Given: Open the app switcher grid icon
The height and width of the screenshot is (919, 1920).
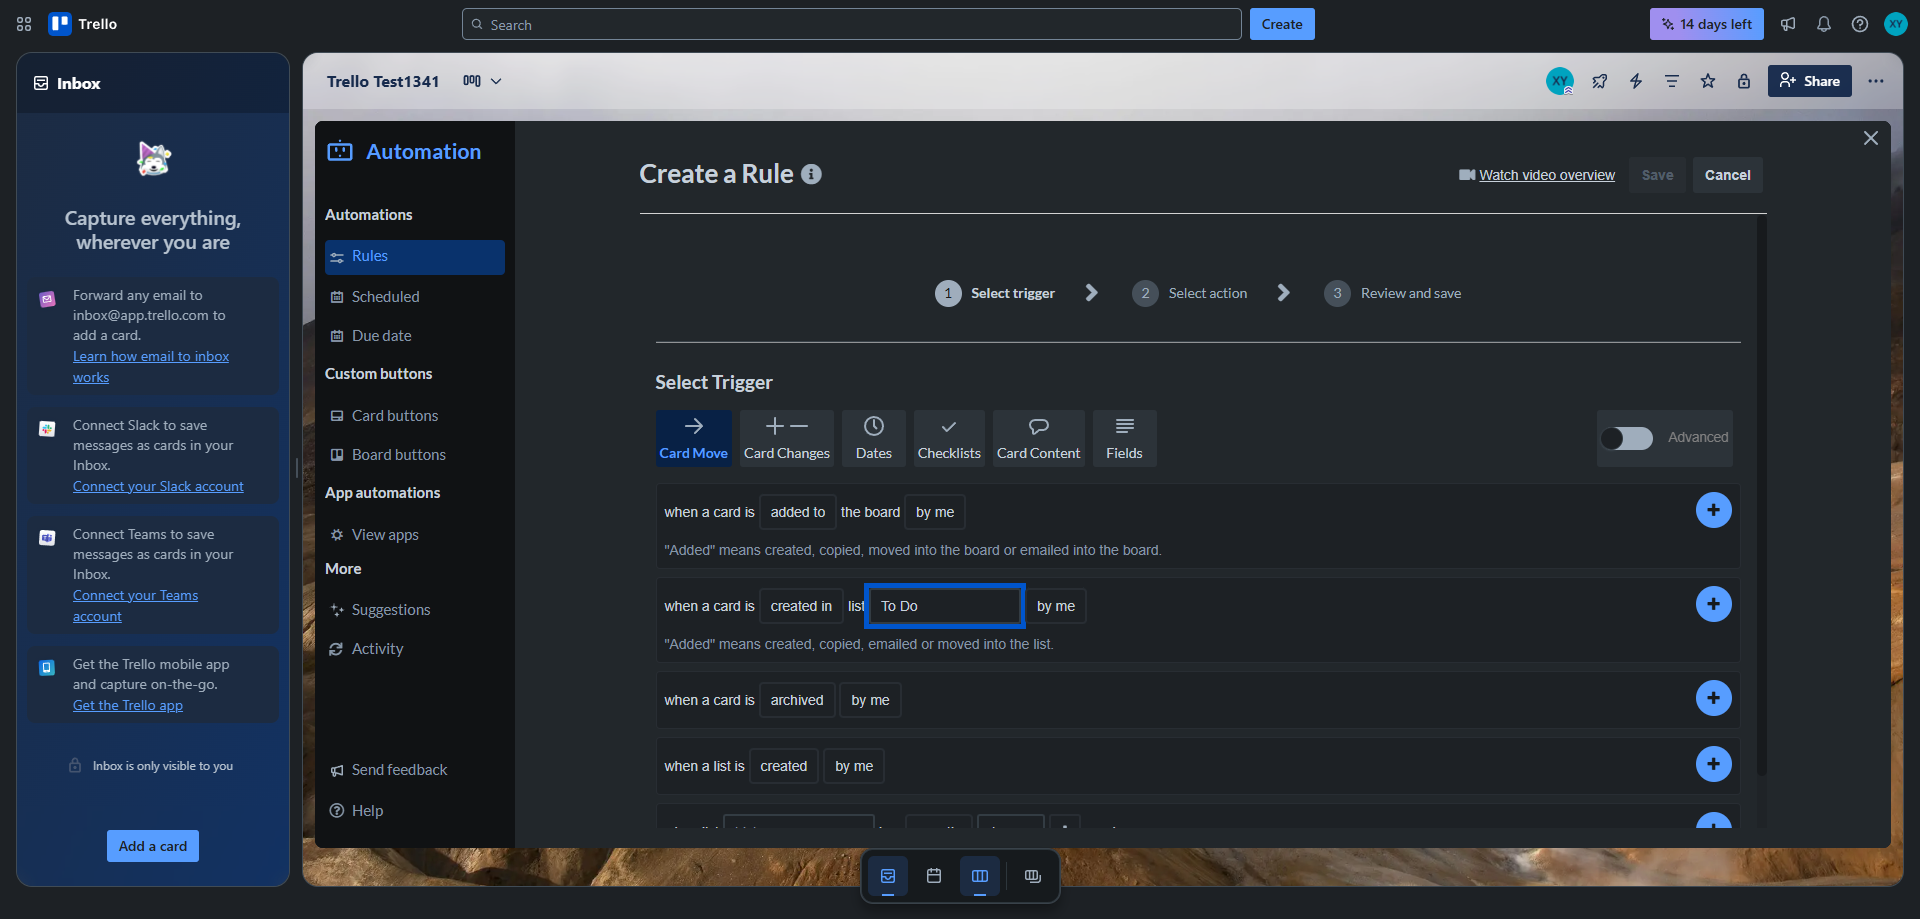Looking at the screenshot, I should pos(24,24).
